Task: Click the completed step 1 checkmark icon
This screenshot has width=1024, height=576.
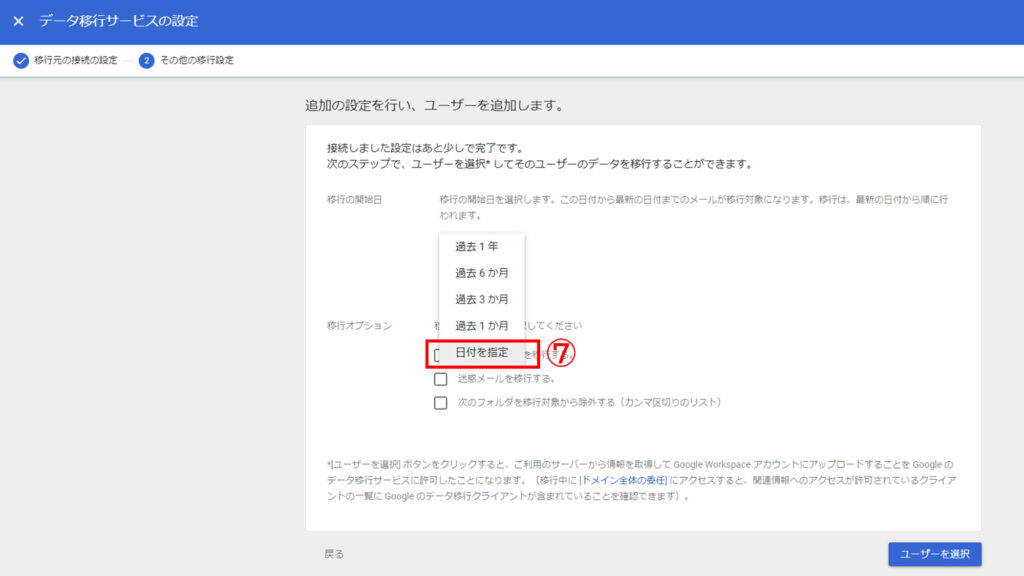Action: tap(20, 60)
